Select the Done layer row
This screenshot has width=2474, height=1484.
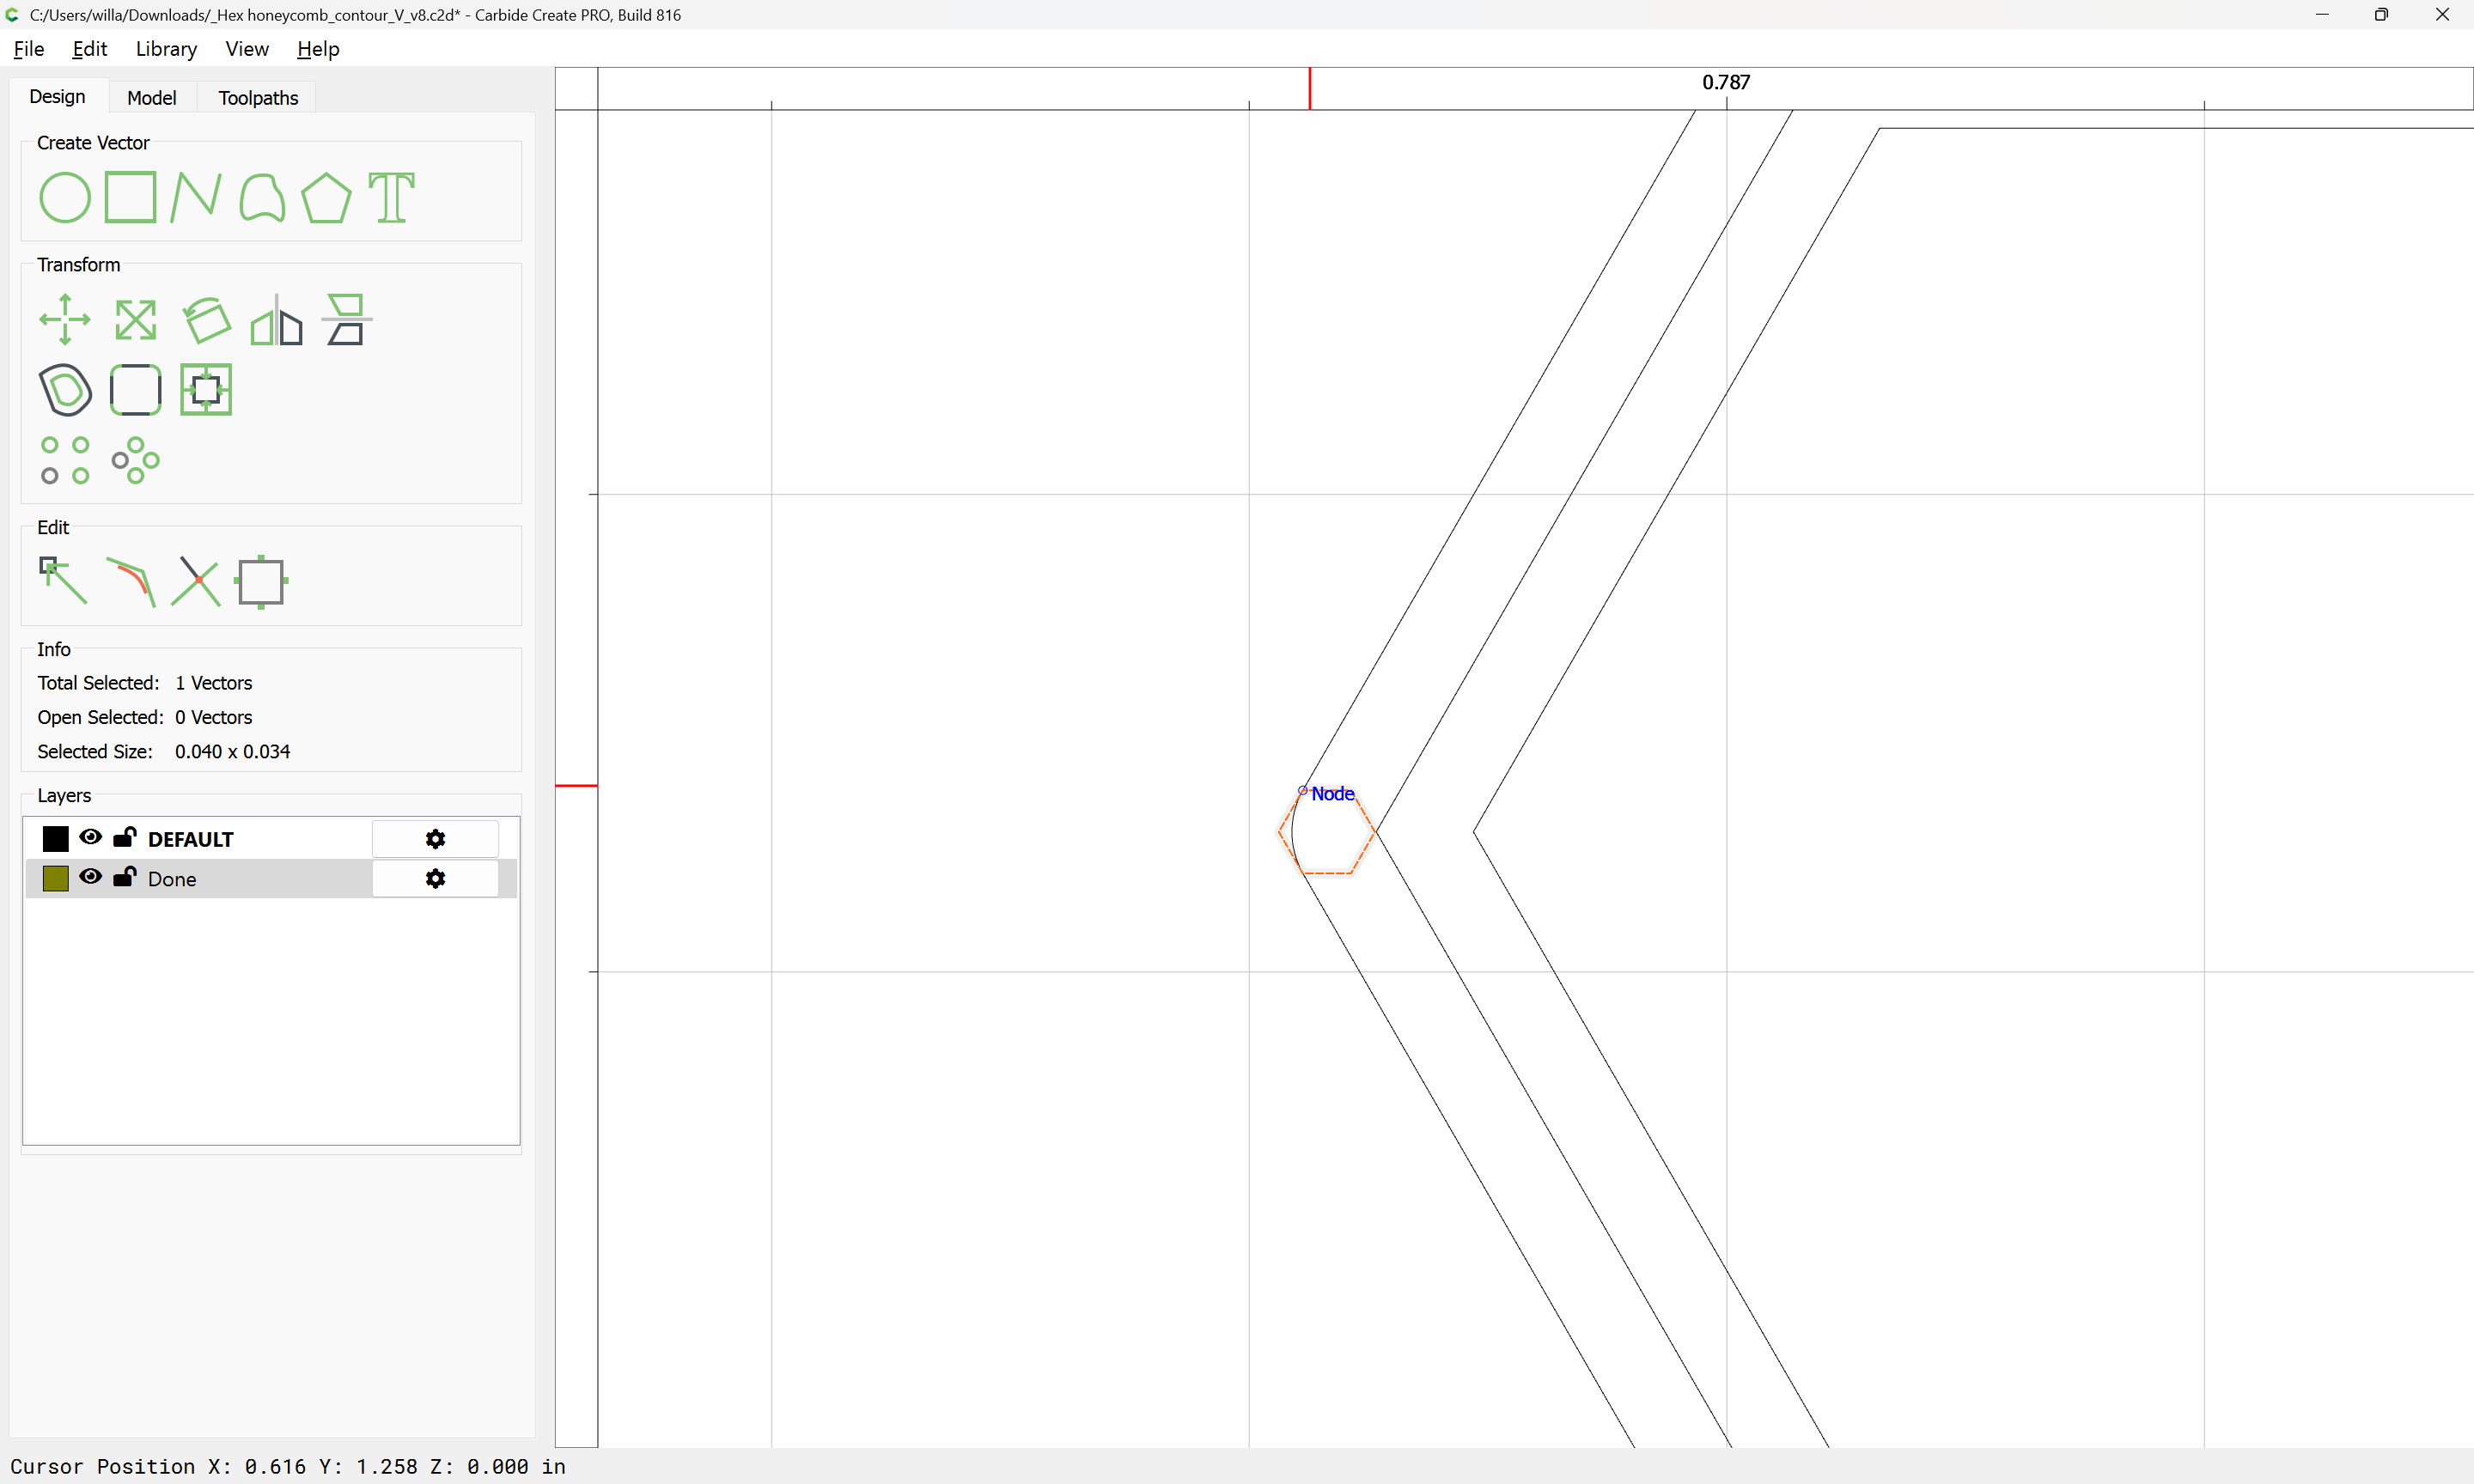coord(270,878)
